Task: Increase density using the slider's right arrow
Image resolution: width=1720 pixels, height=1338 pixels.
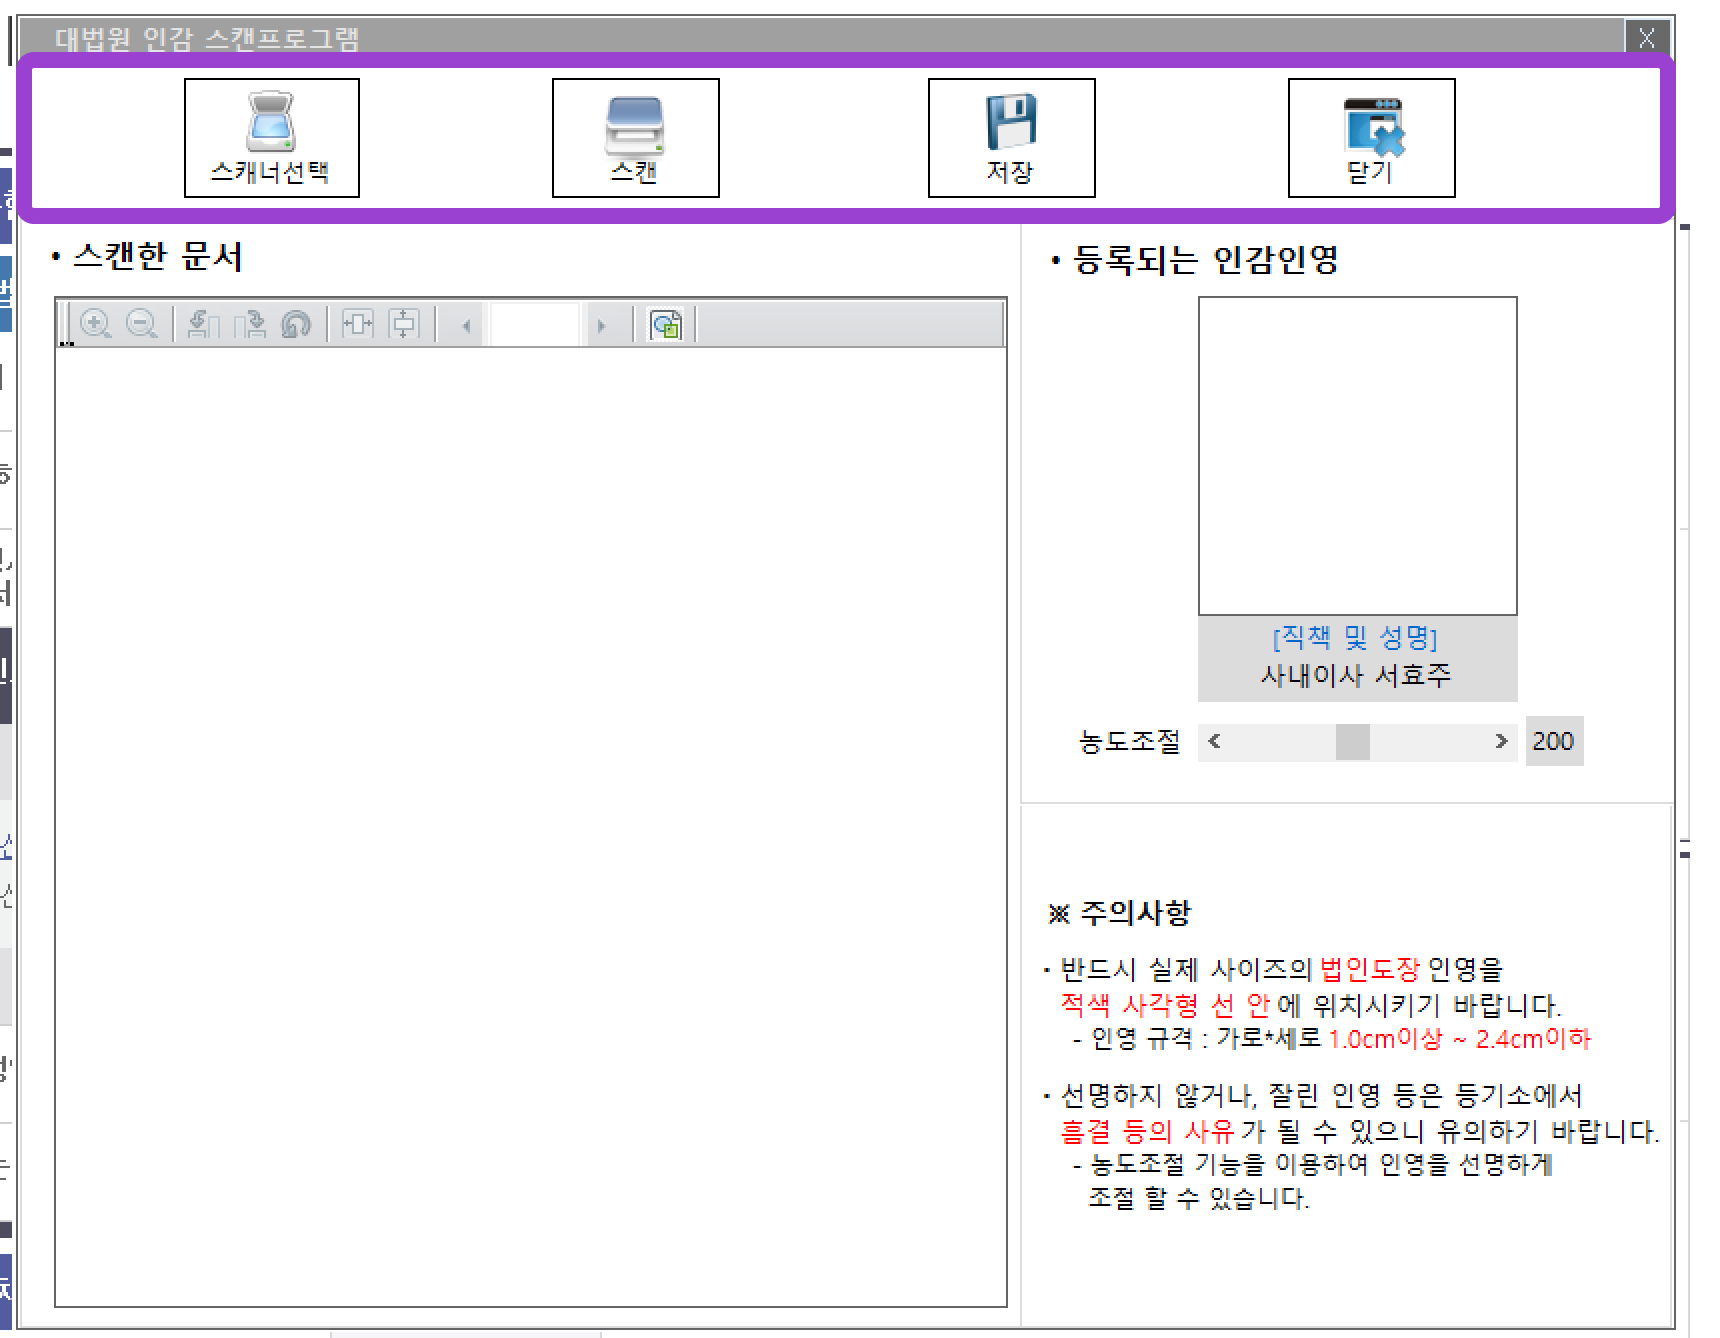Action: click(1501, 741)
